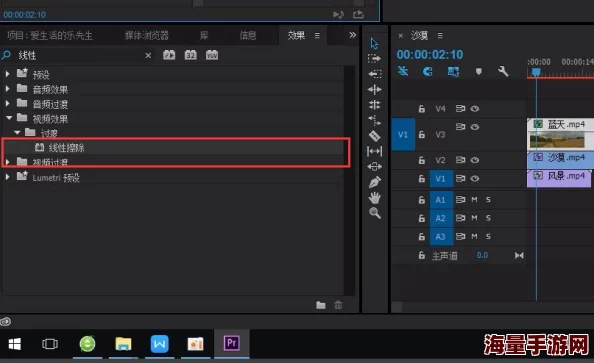Clear the effects search text
594x363 pixels.
[148, 56]
